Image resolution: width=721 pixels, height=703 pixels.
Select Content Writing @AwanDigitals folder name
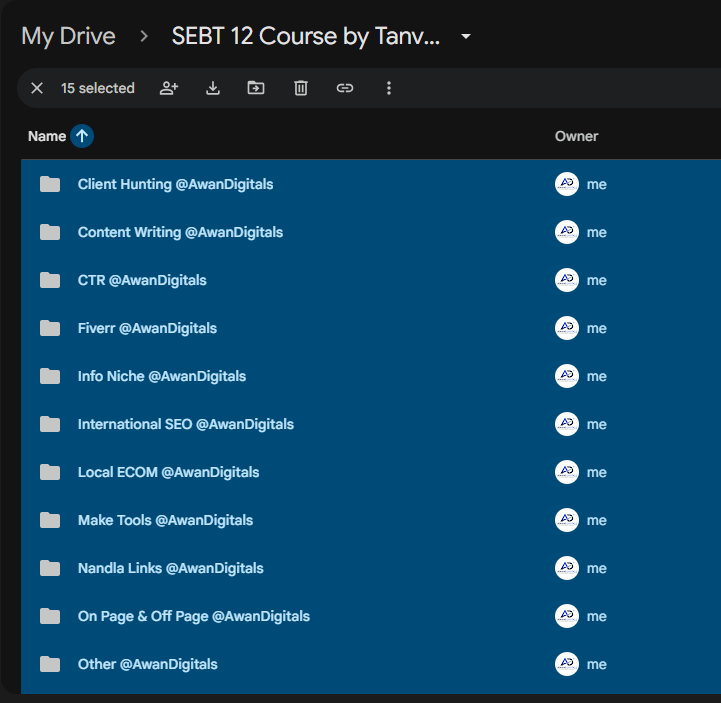tap(180, 233)
